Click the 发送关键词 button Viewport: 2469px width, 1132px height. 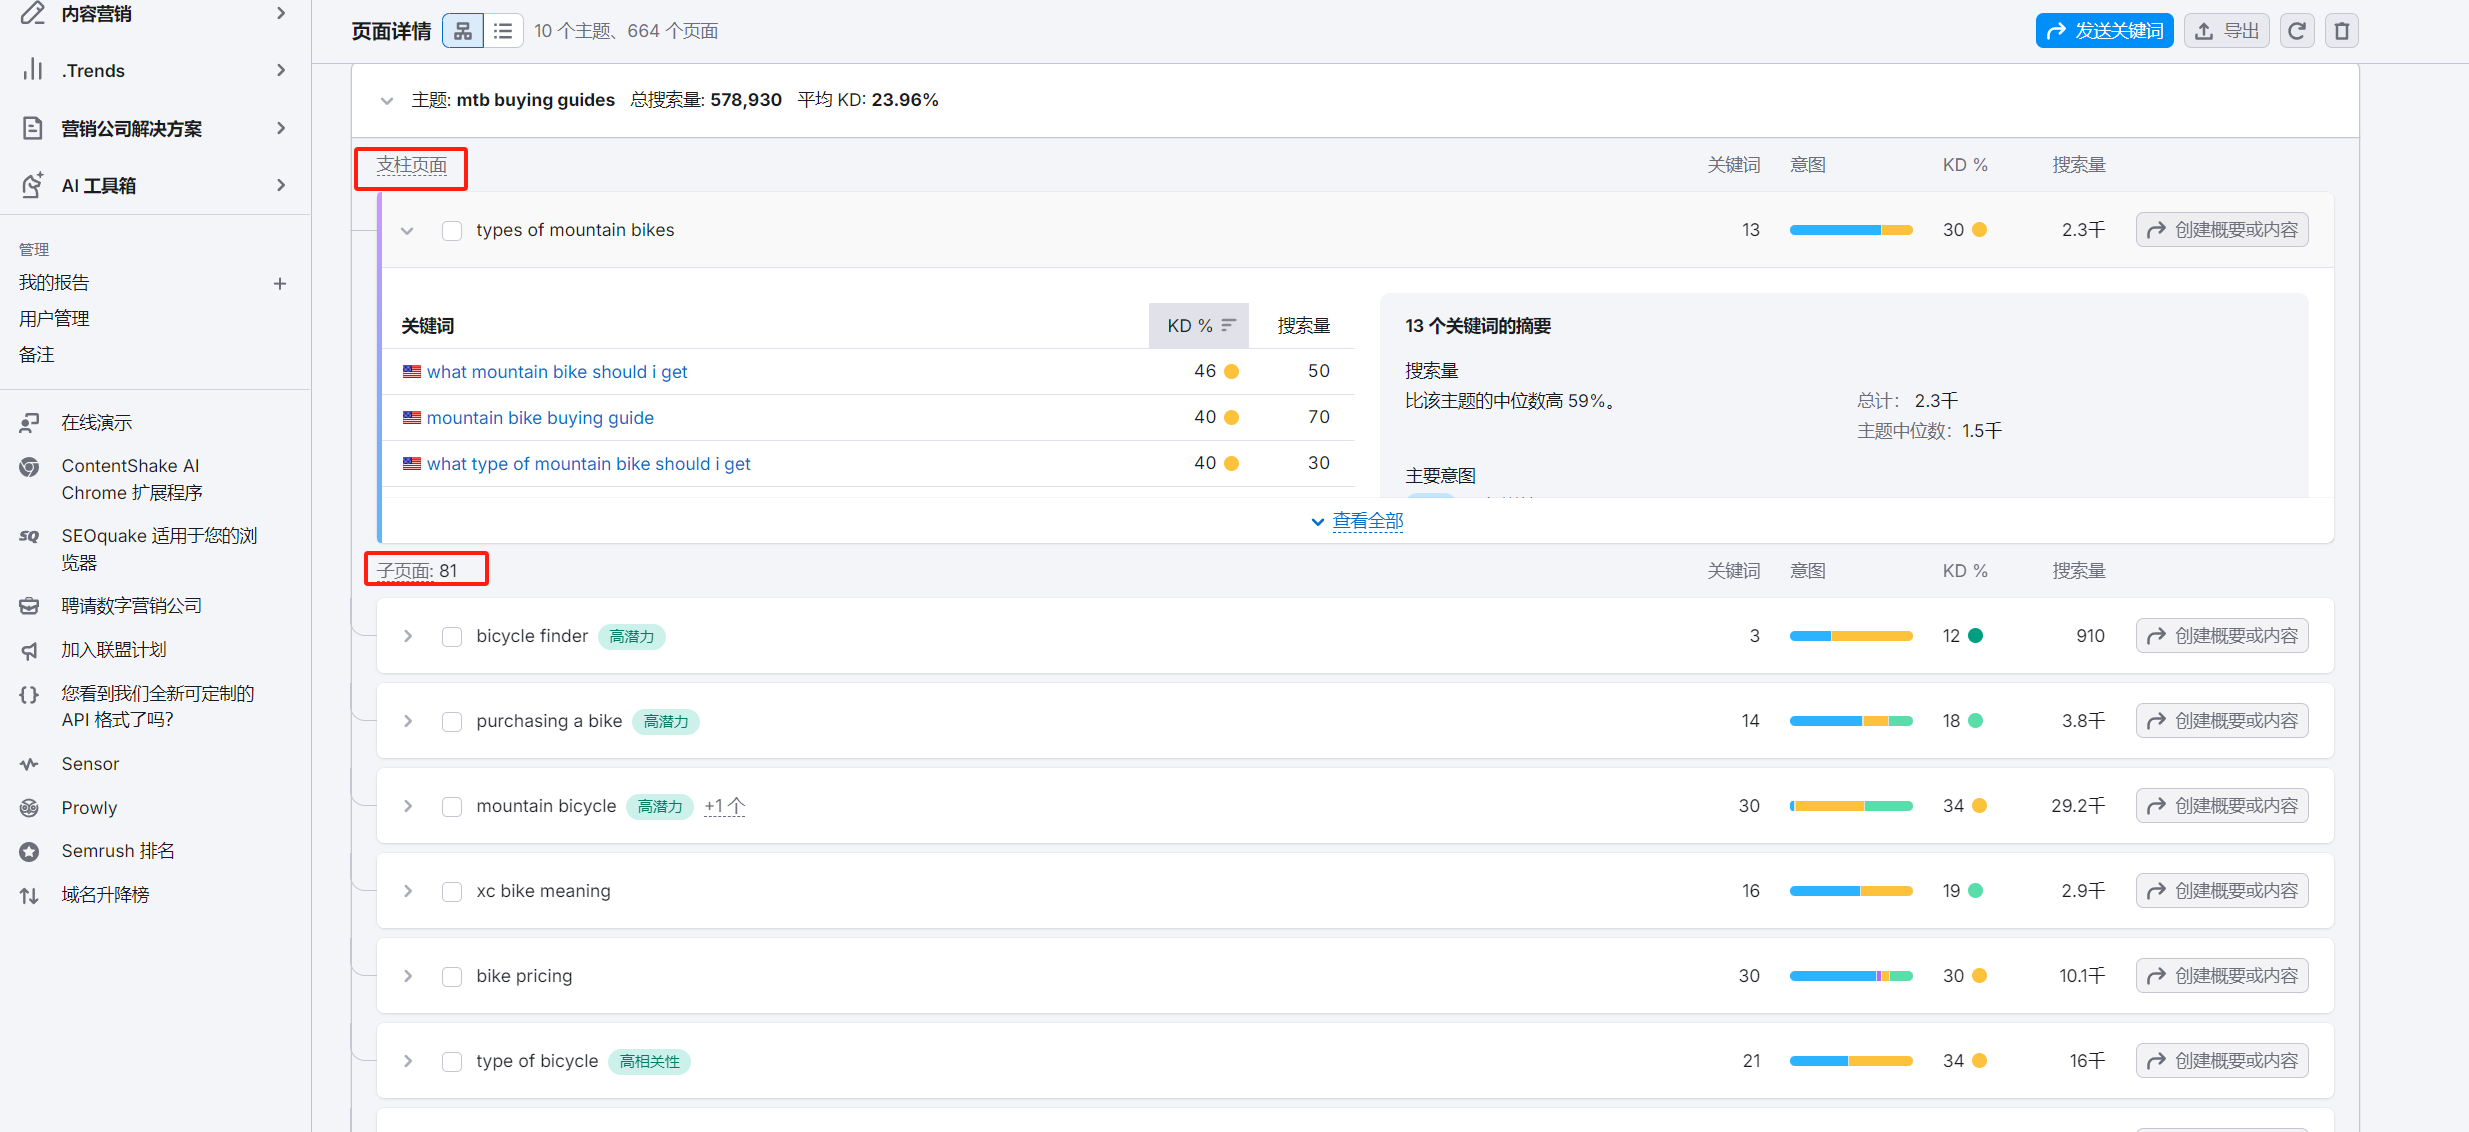[2104, 31]
